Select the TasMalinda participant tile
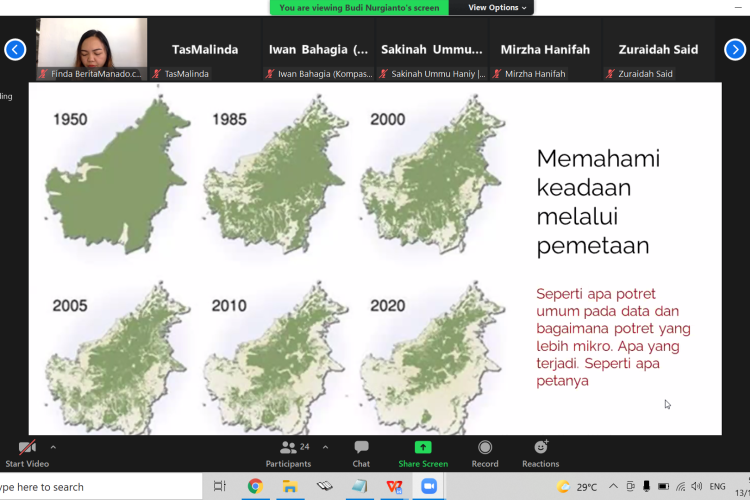750x500 pixels. 205,50
